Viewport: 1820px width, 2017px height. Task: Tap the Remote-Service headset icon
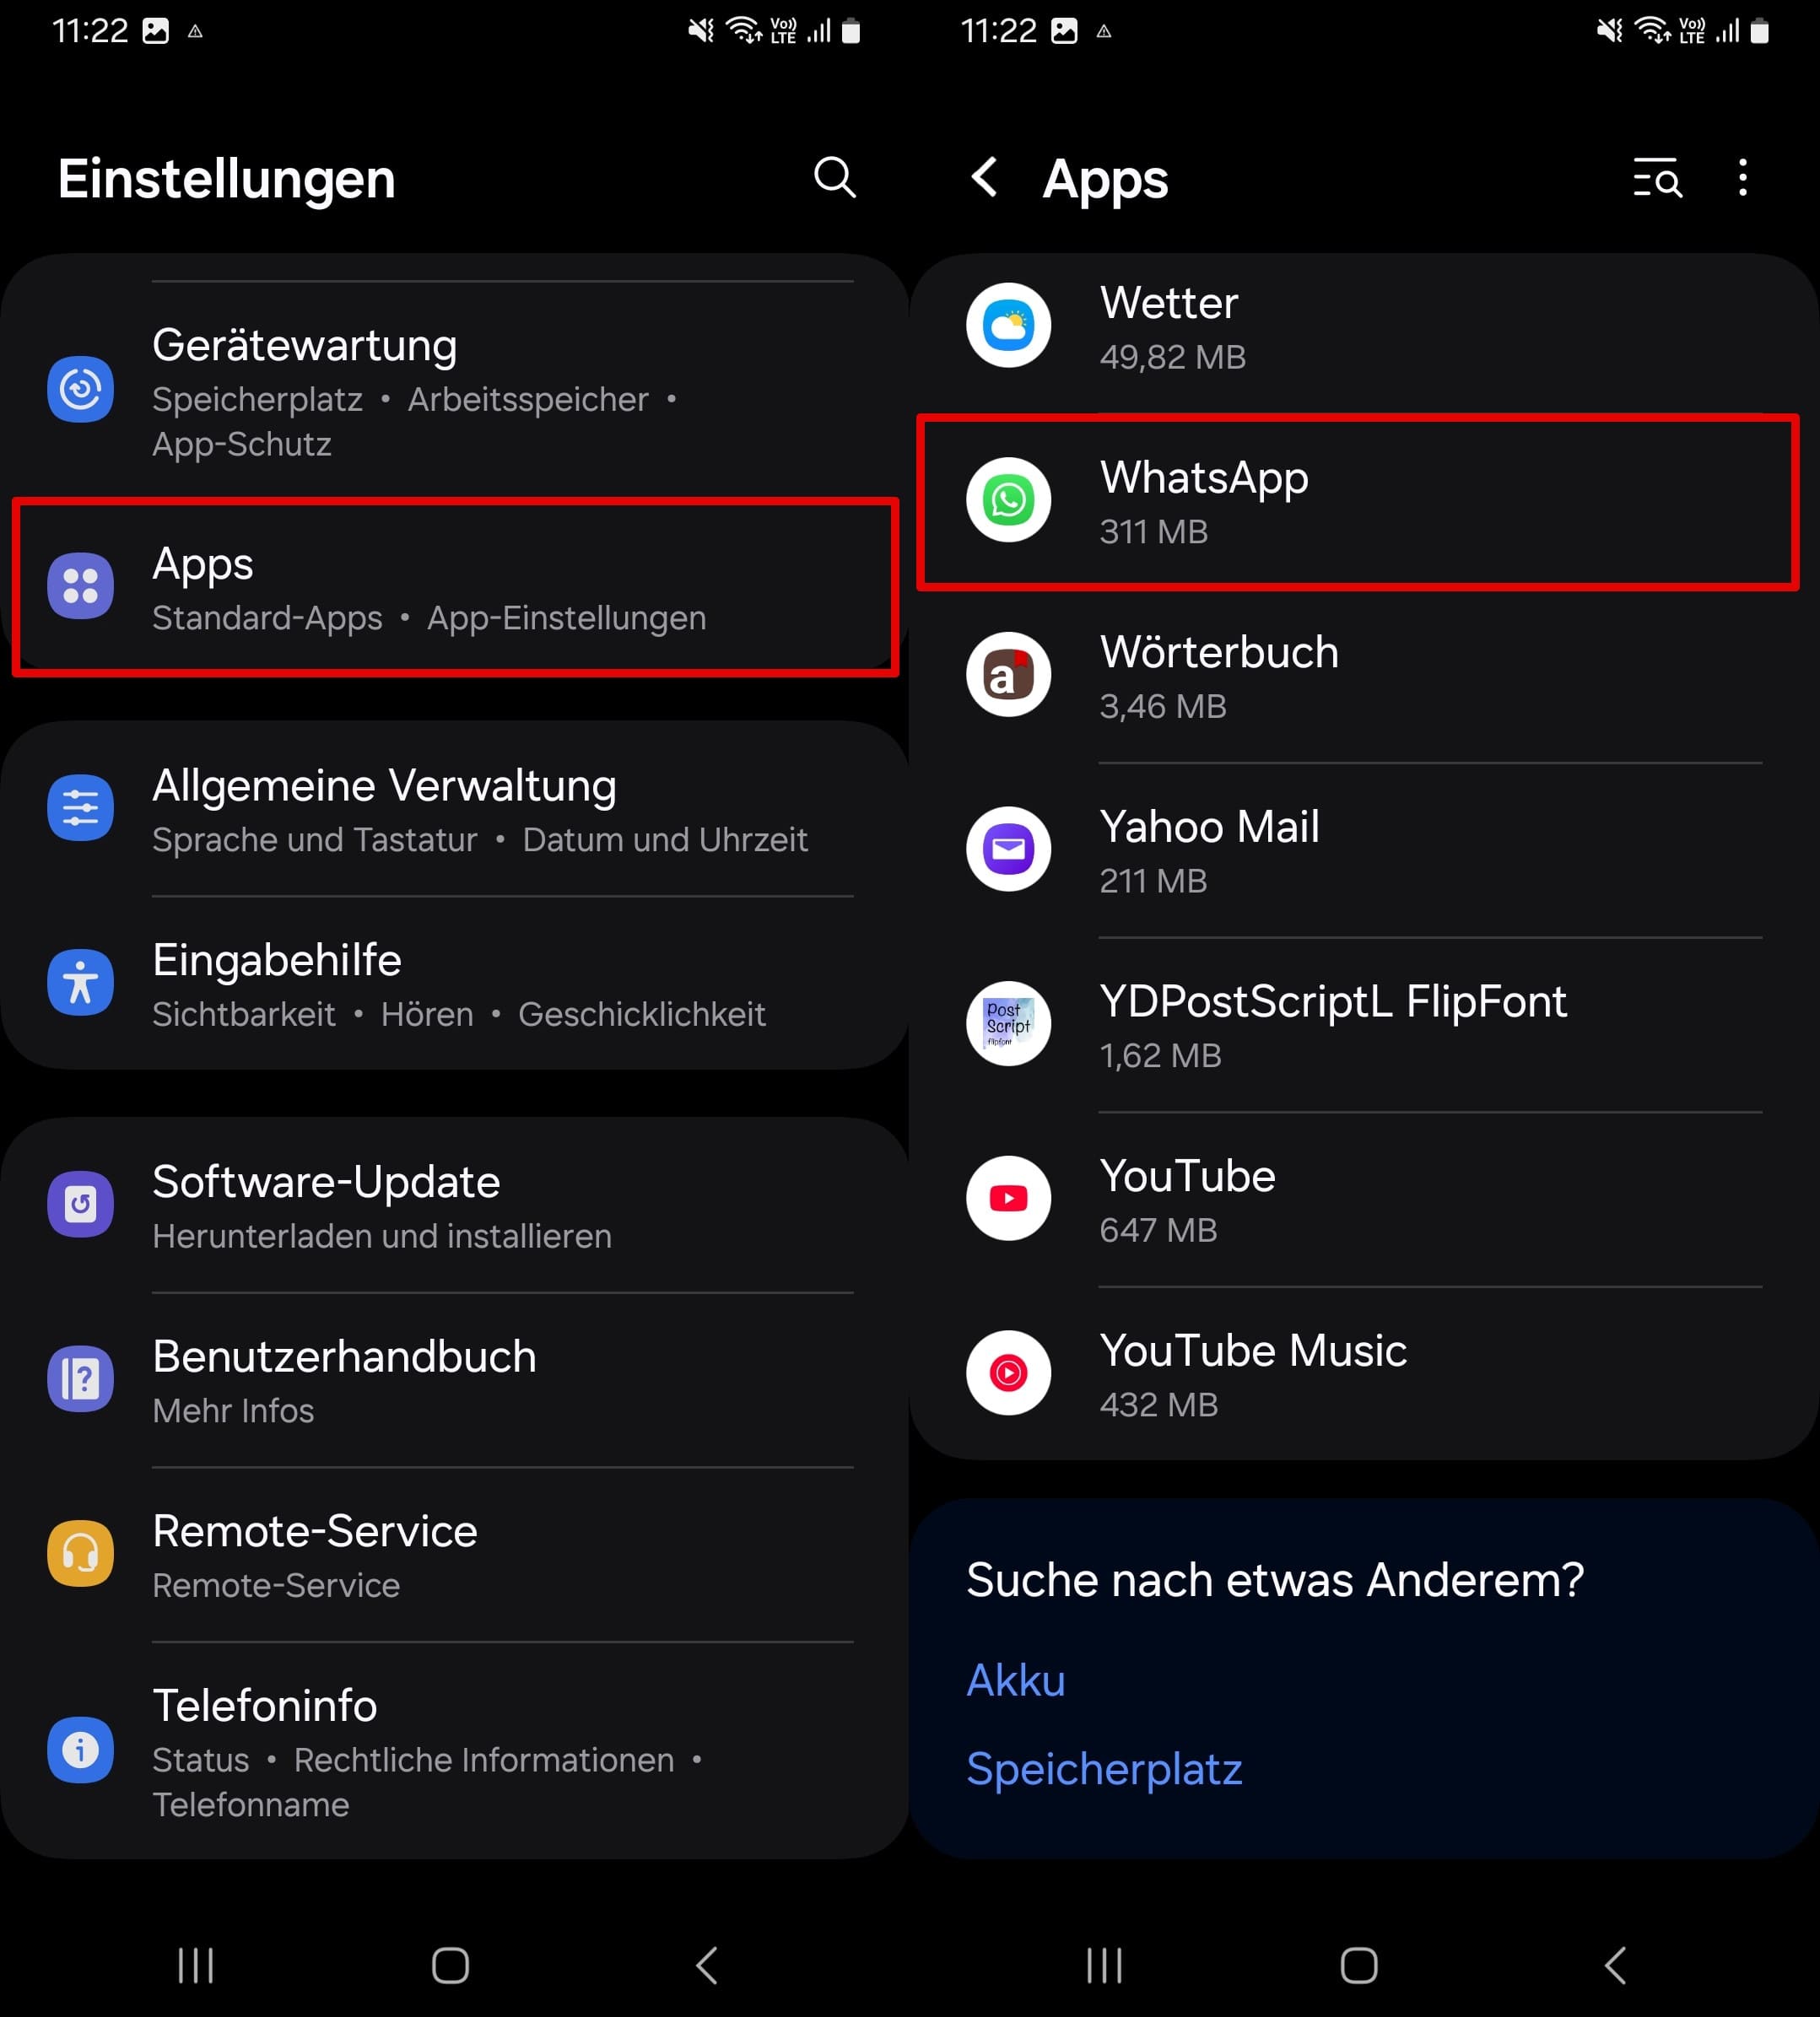click(80, 1553)
